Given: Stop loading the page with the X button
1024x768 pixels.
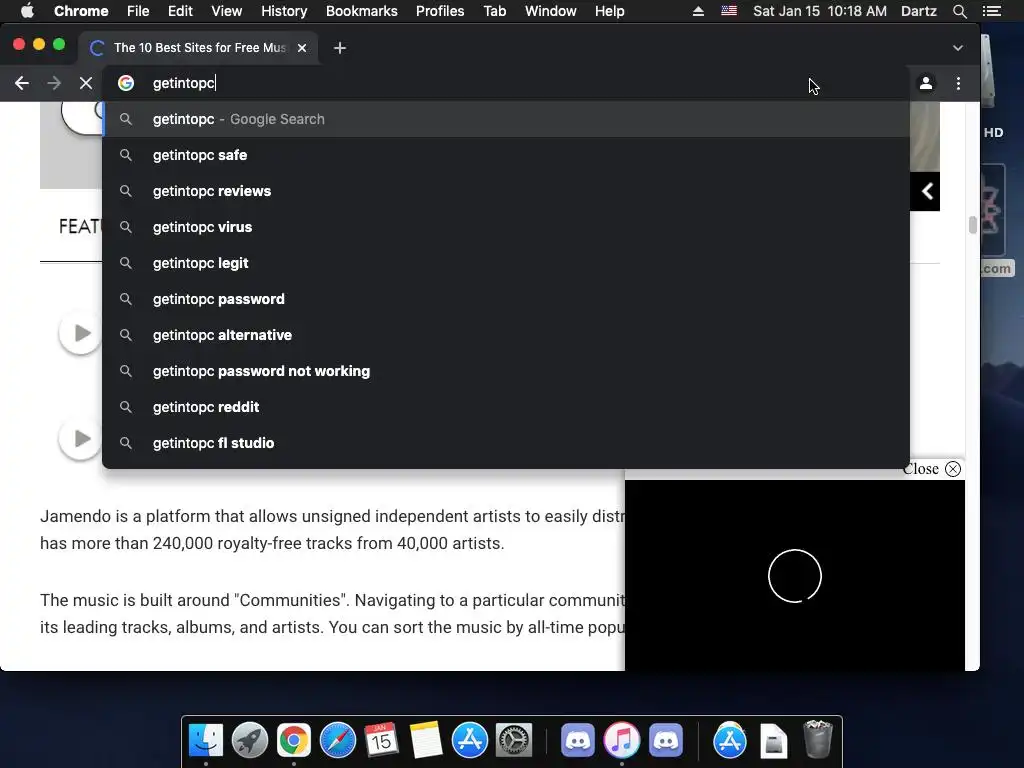Looking at the screenshot, I should (x=86, y=83).
